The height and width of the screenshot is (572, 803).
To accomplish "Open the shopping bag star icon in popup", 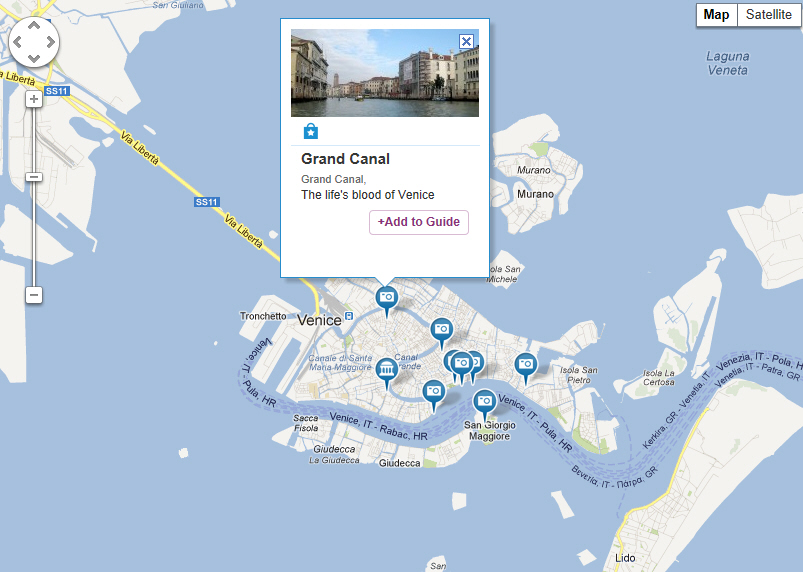I will pos(311,132).
